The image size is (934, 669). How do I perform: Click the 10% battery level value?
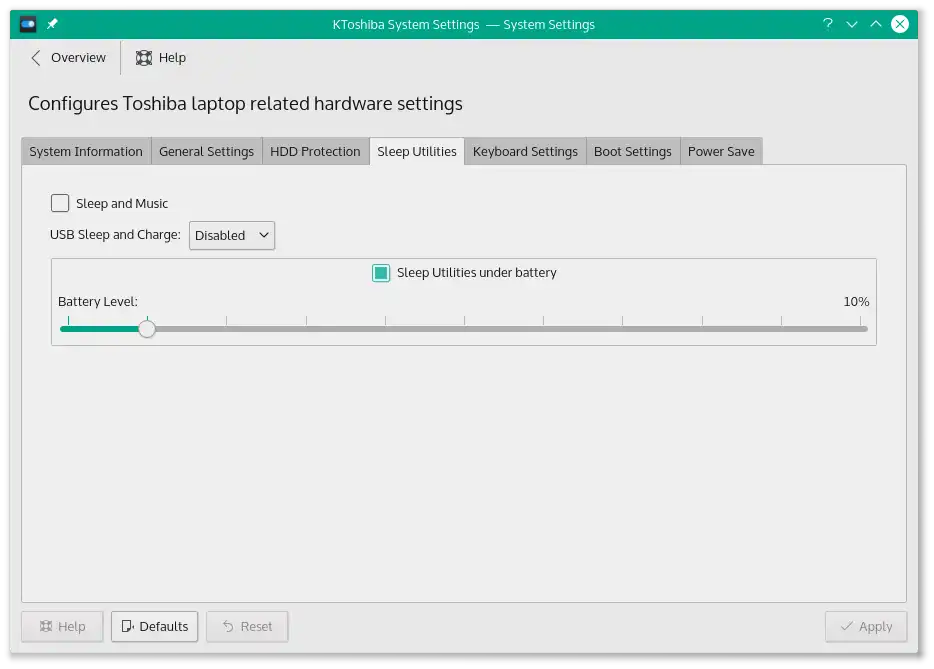click(856, 301)
